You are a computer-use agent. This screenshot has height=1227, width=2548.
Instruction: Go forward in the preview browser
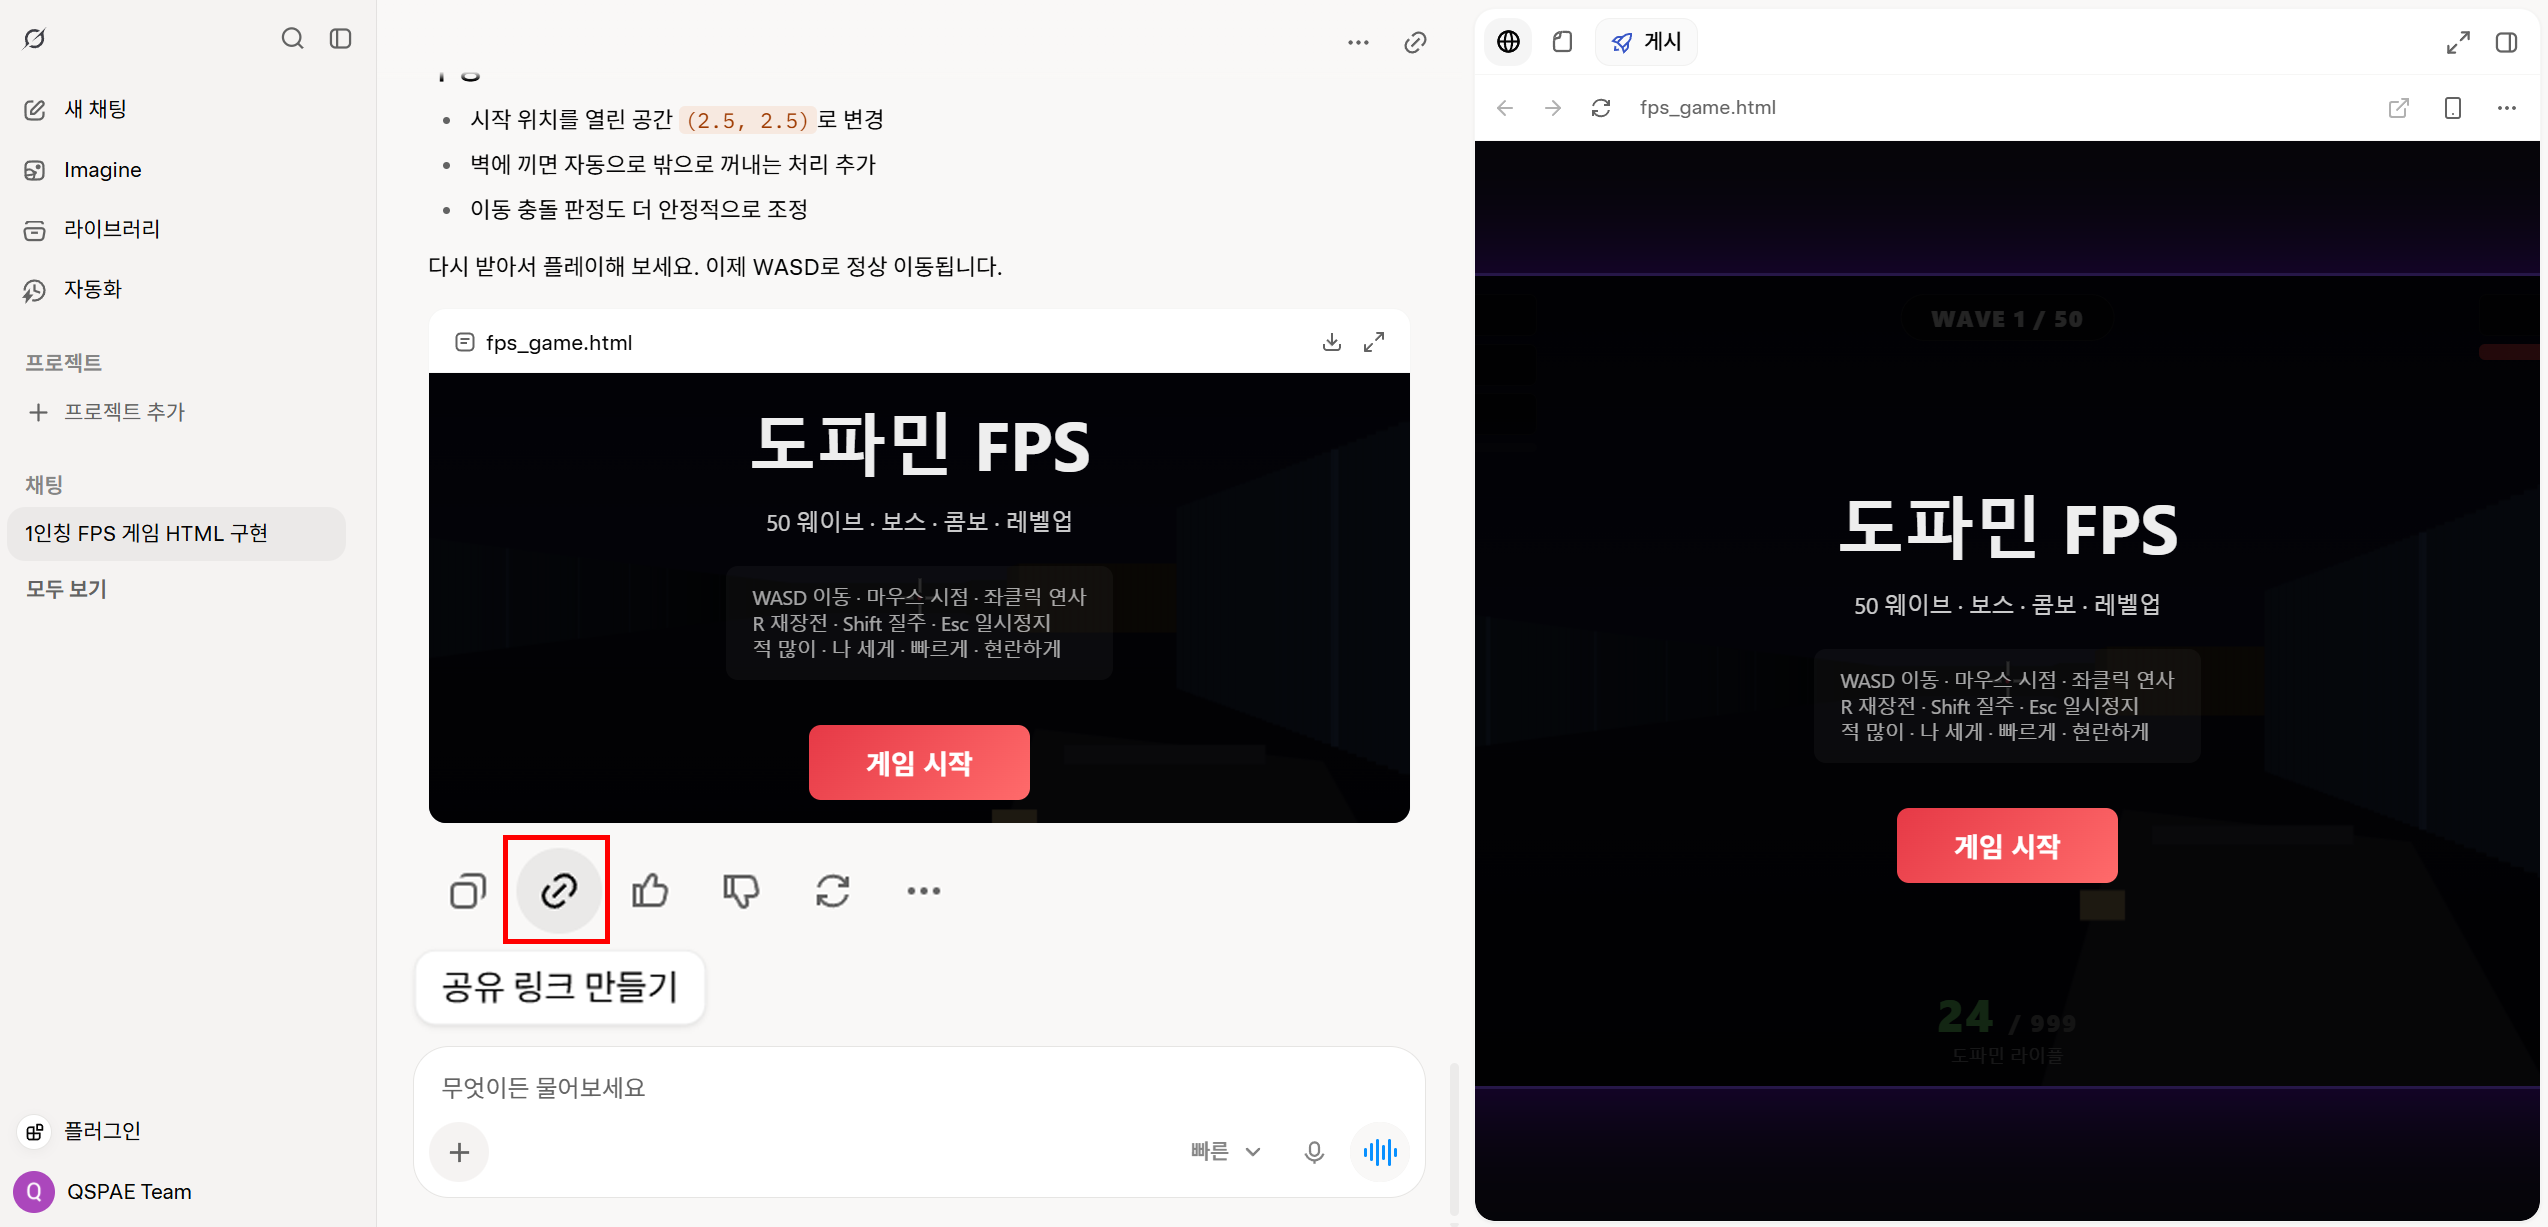[x=1553, y=108]
